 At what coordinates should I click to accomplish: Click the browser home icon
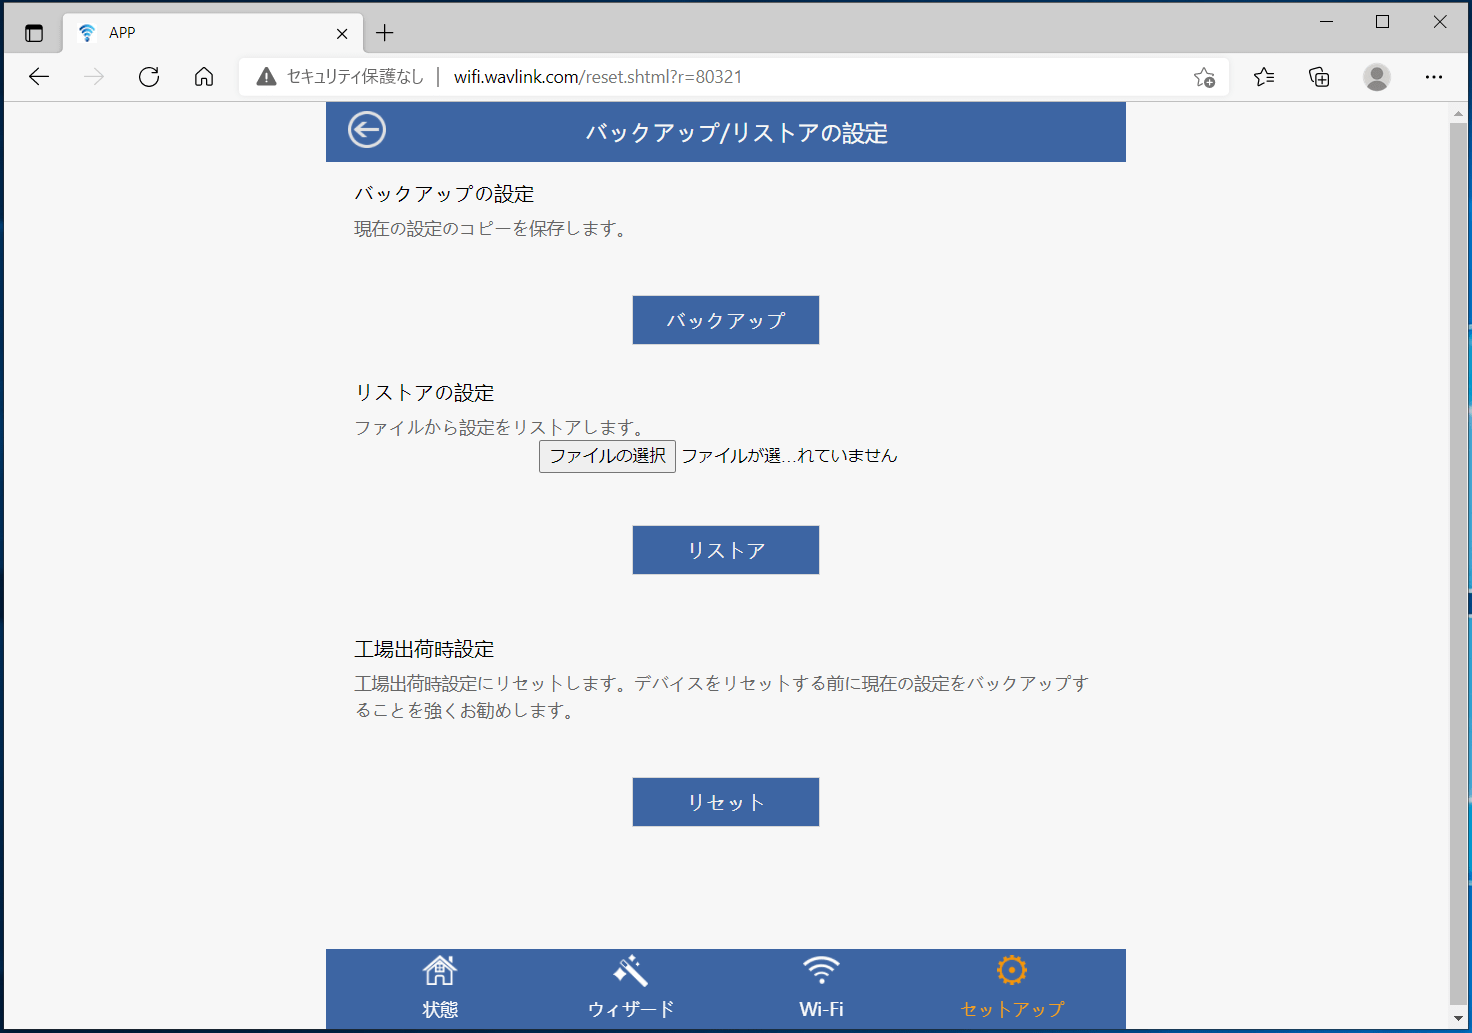(x=204, y=77)
